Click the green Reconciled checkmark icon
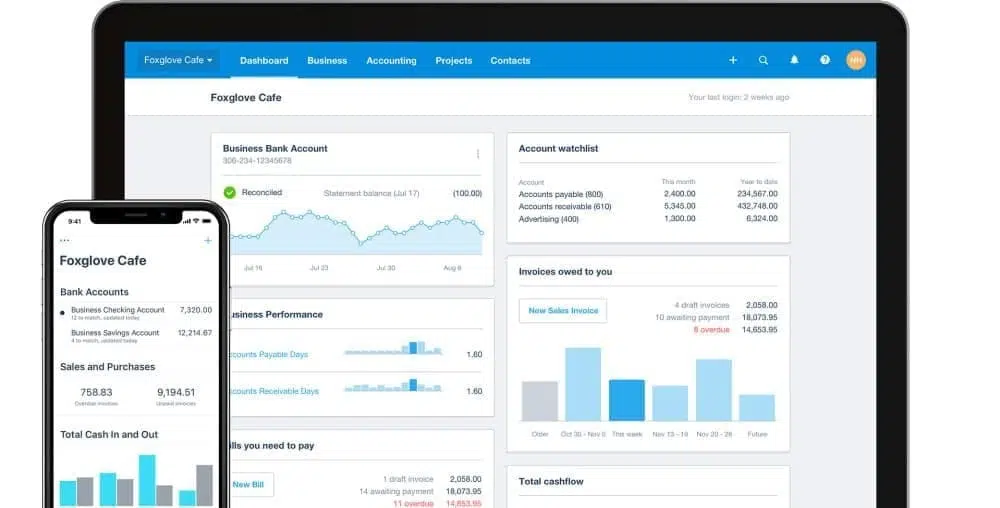The height and width of the screenshot is (508, 1000). click(230, 192)
